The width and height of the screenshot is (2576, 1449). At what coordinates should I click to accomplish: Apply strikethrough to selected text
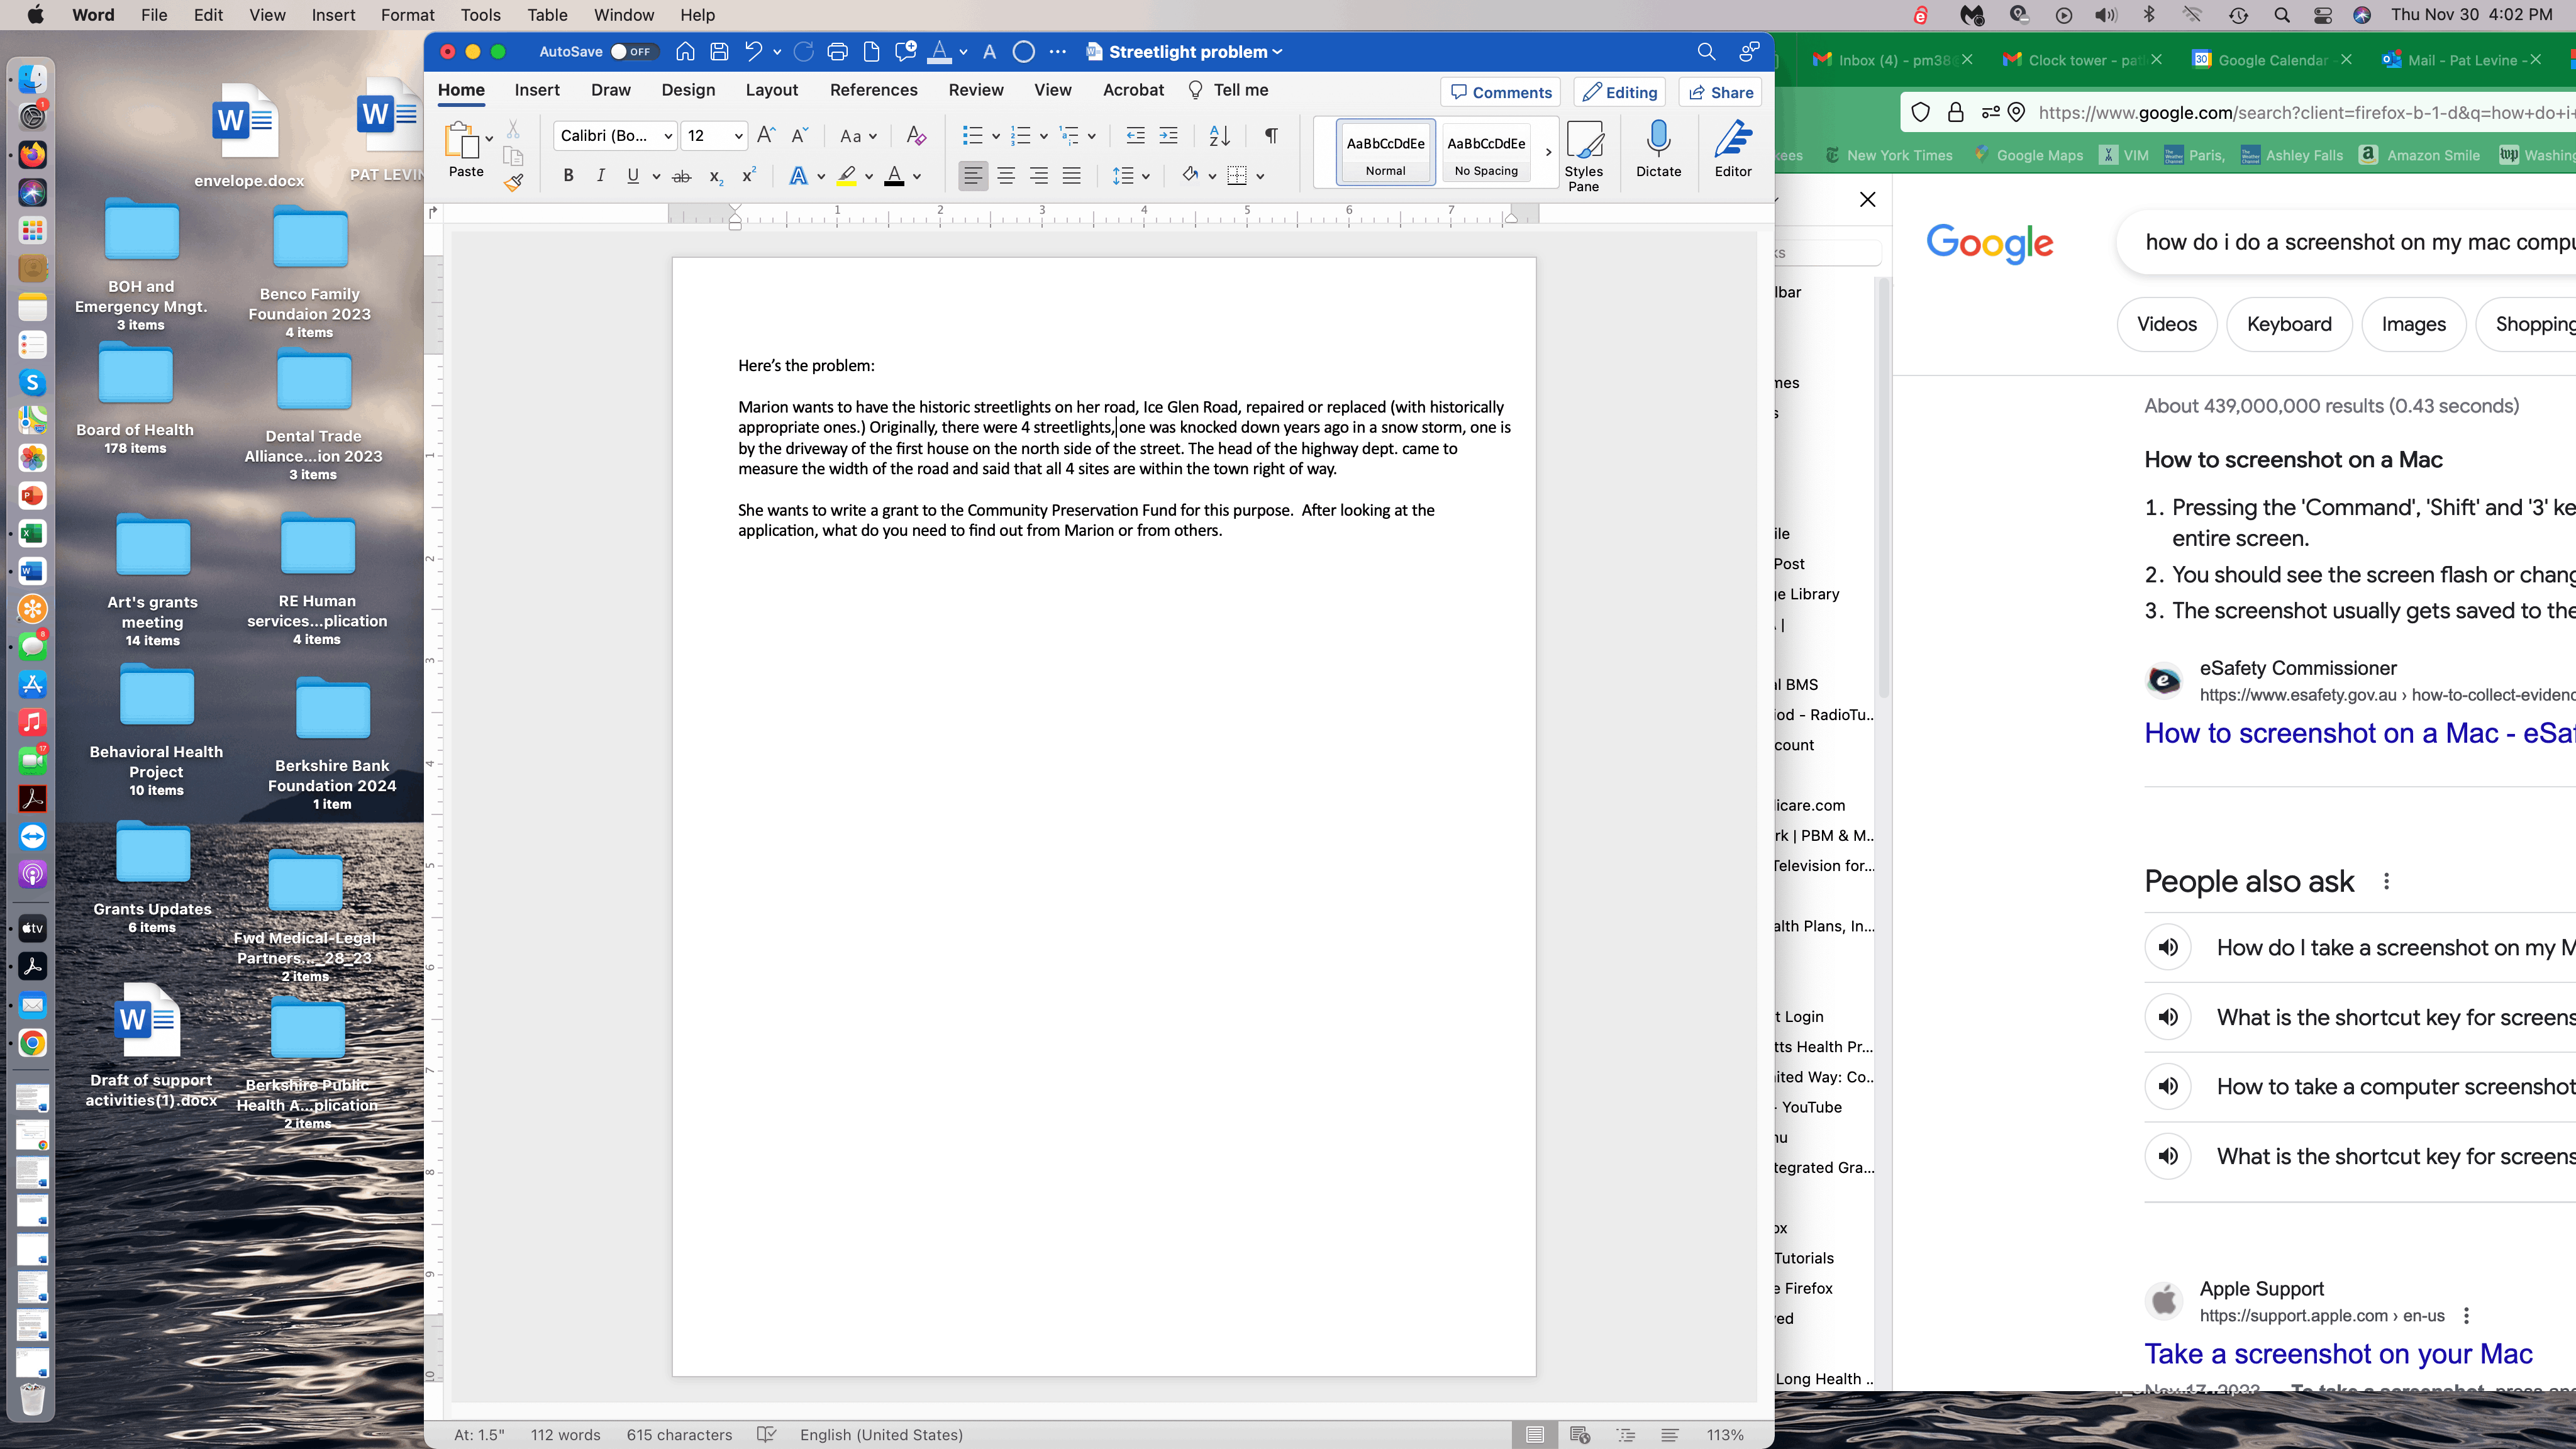point(682,175)
